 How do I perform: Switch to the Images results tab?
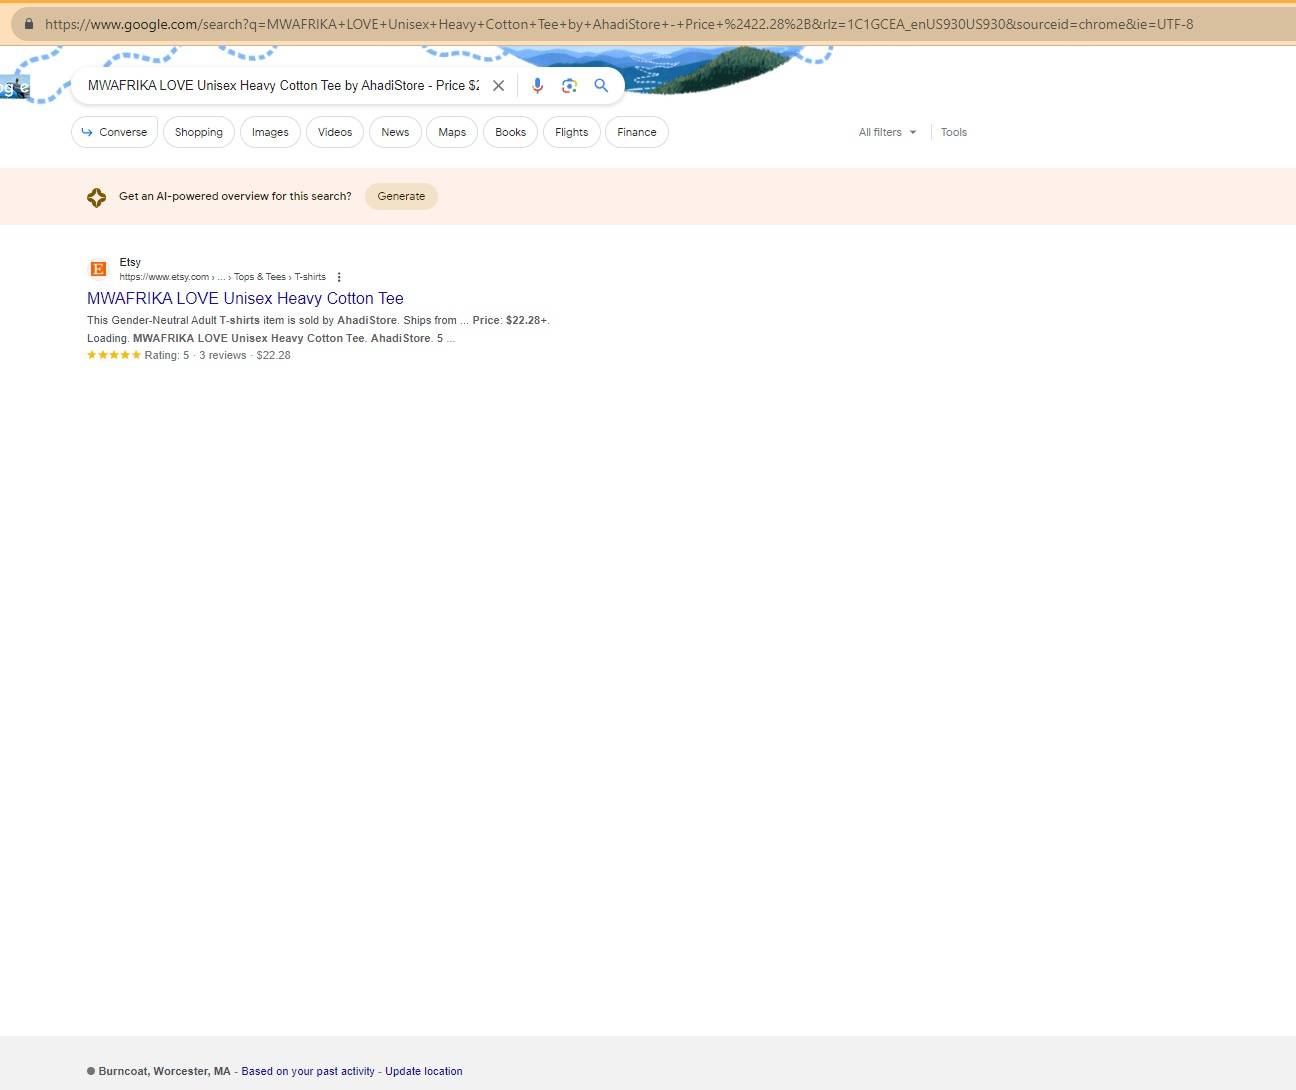[270, 132]
